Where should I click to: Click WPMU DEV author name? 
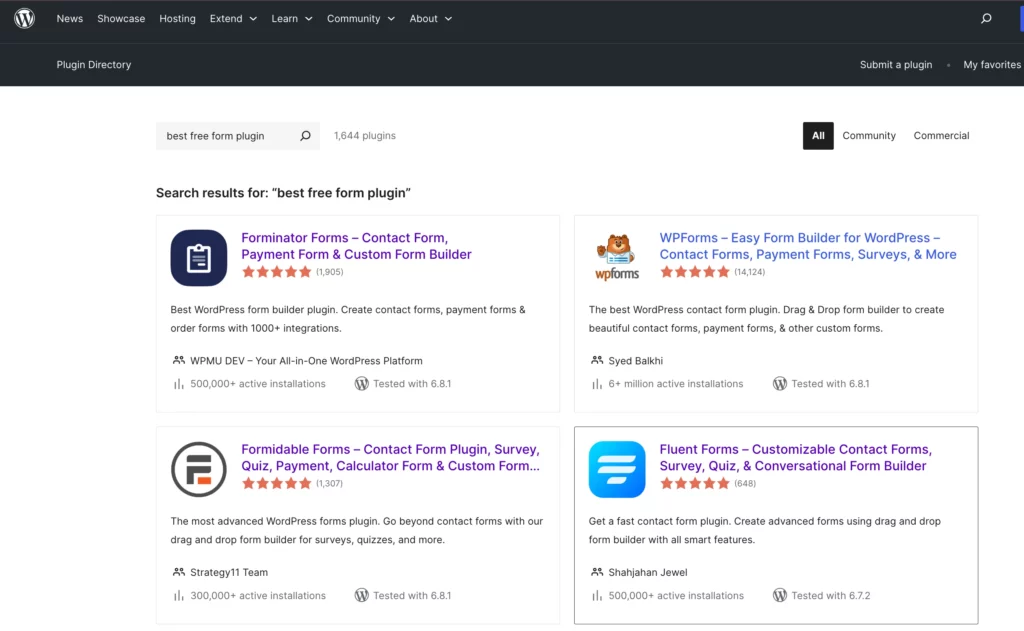[x=306, y=361]
